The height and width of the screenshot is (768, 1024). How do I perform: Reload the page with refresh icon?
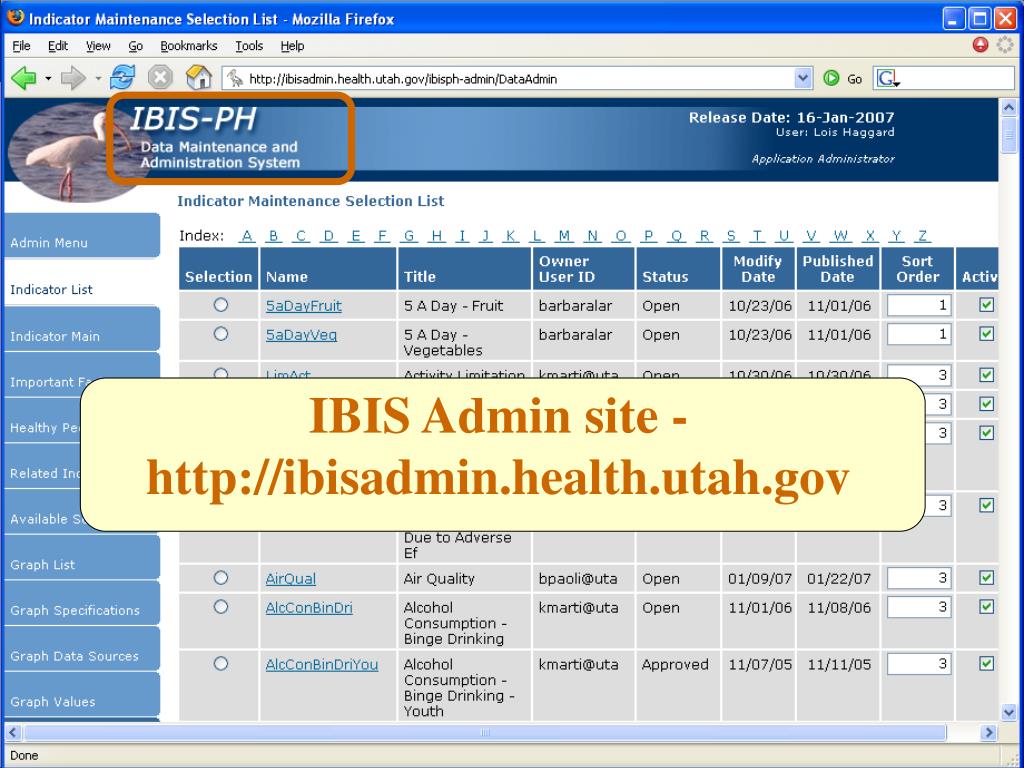point(122,78)
